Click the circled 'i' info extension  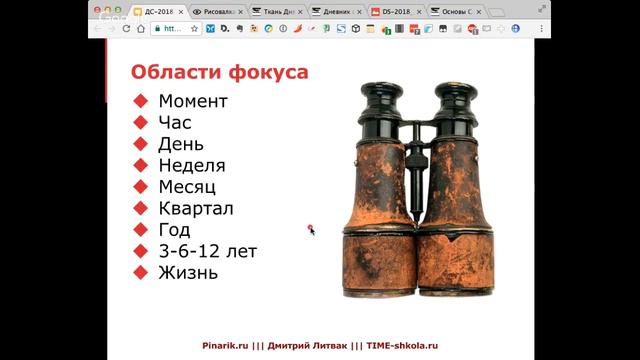point(283,29)
